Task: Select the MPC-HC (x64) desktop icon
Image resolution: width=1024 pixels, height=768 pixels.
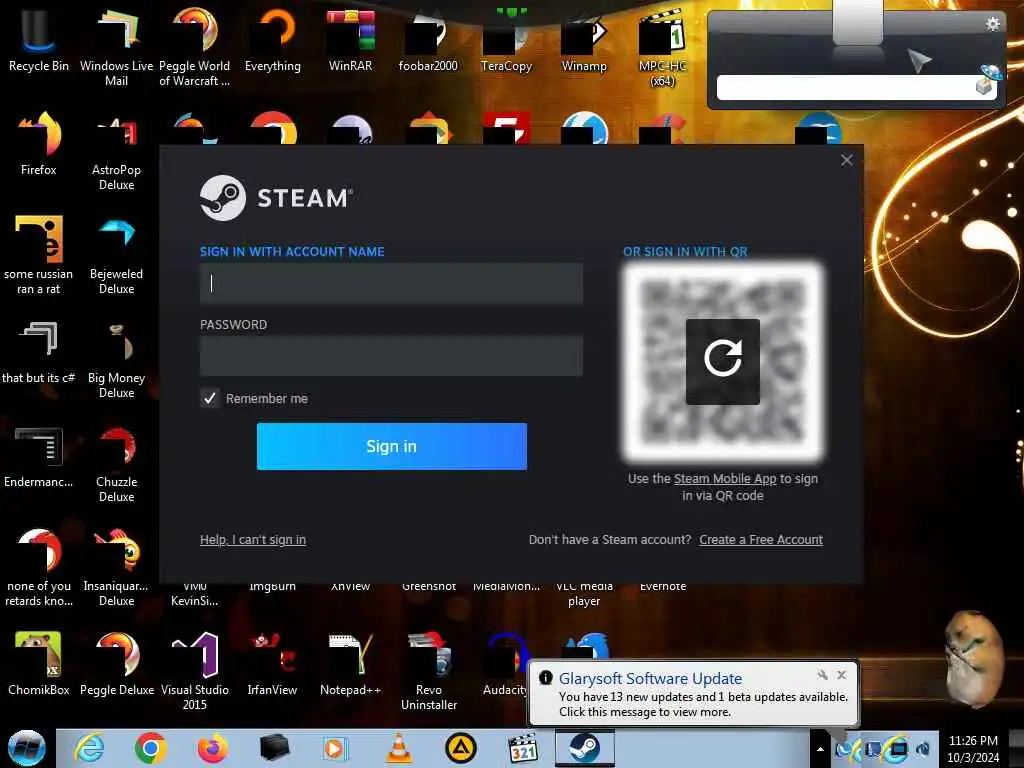Action: click(662, 47)
